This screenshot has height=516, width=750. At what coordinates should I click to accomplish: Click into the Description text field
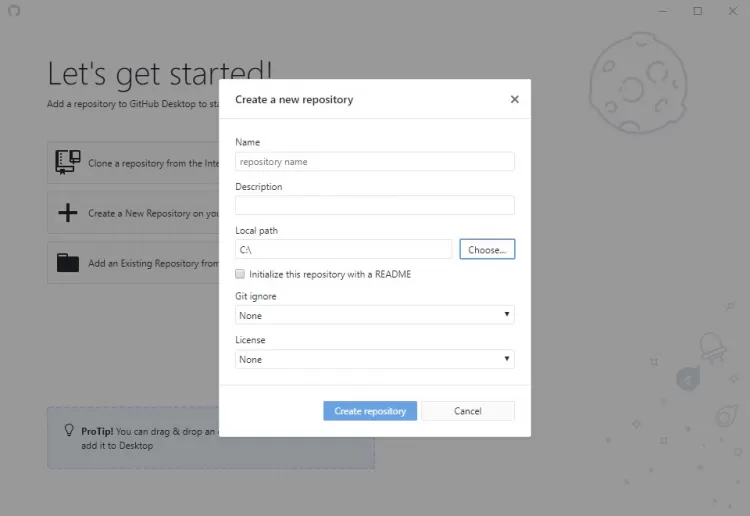click(x=374, y=205)
